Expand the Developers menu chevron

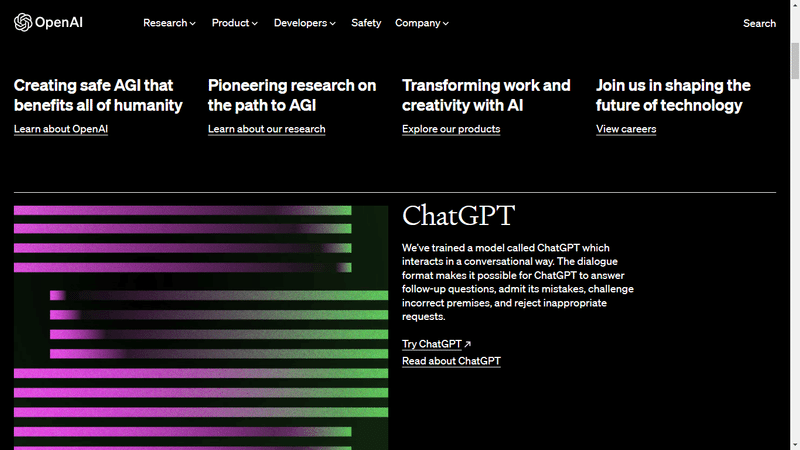333,23
